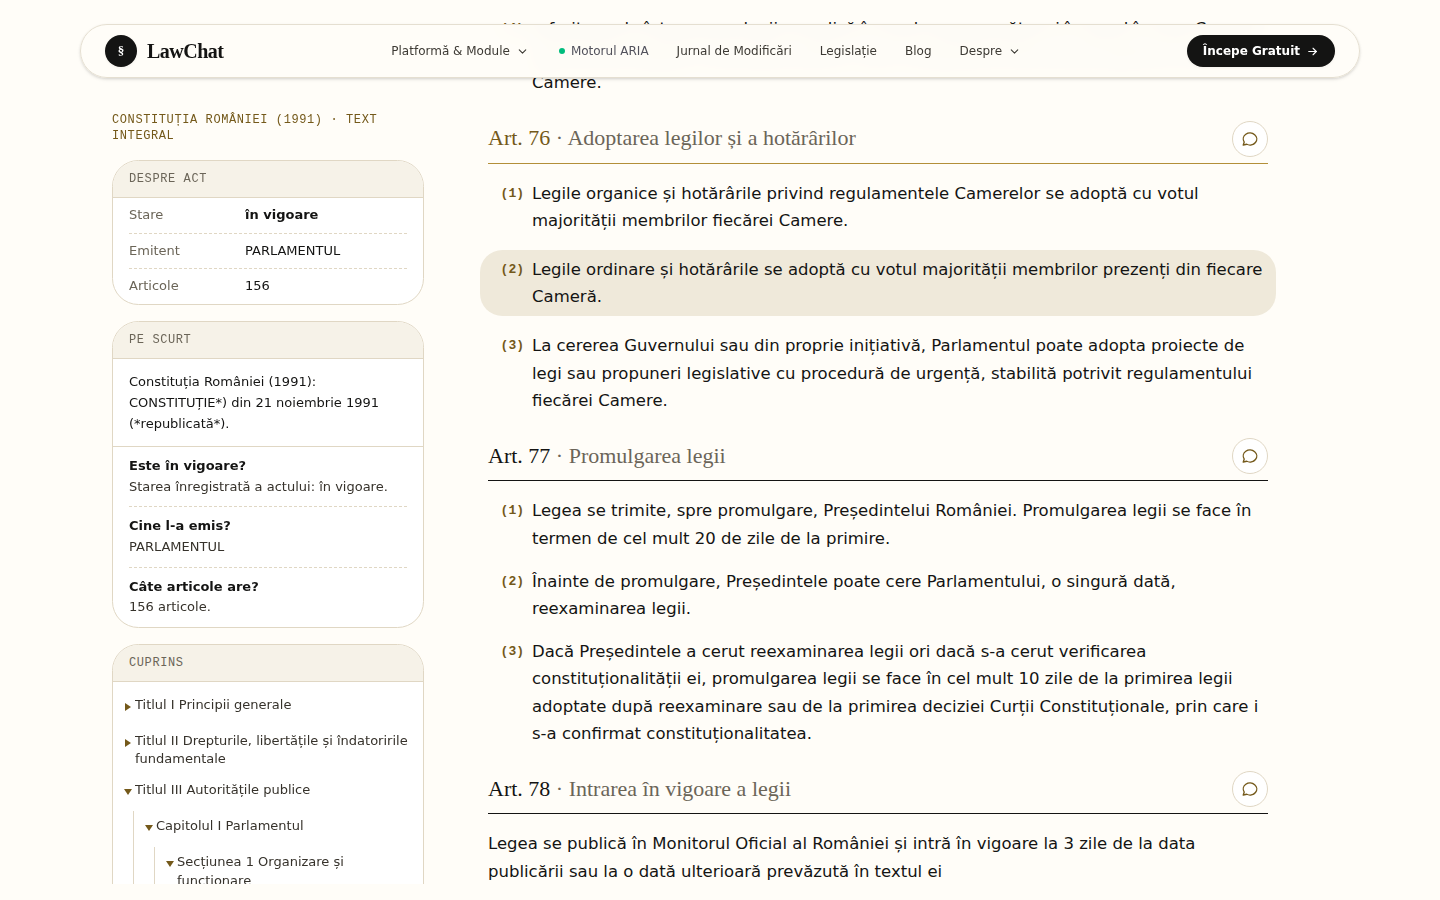Open comment bubble for Art. 76
Viewport: 1440px width, 900px height.
pyautogui.click(x=1250, y=139)
